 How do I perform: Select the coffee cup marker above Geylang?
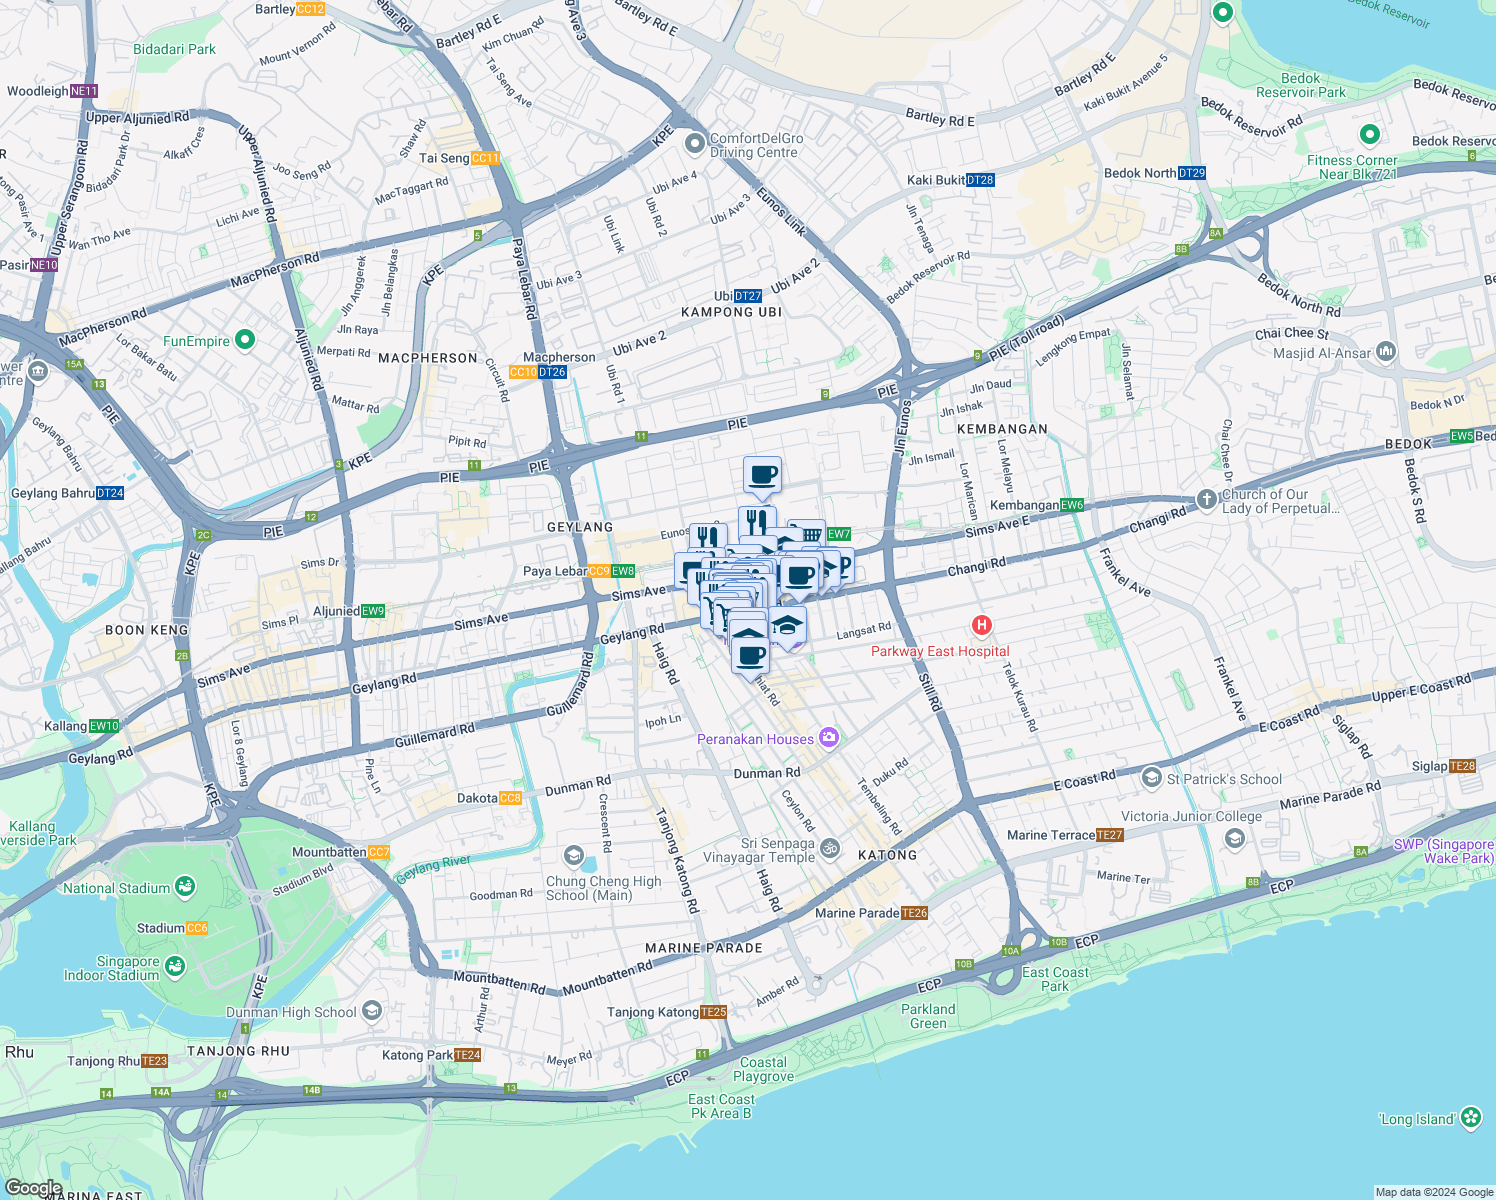(x=761, y=477)
